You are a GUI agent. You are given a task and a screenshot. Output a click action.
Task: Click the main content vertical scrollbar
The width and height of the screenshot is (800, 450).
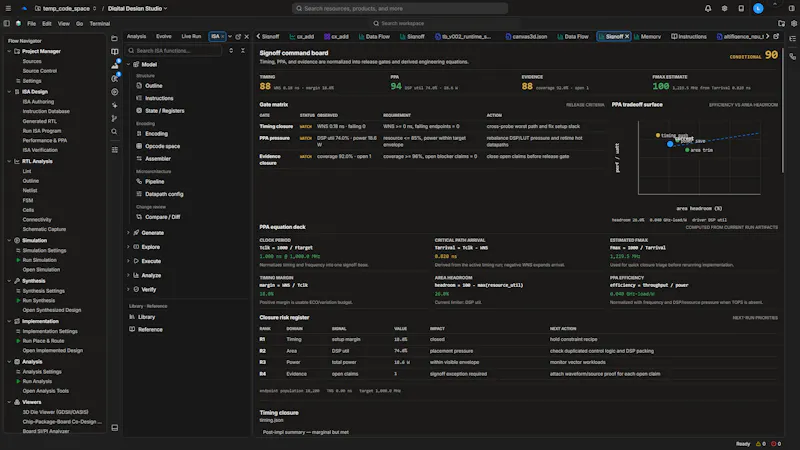point(782,111)
